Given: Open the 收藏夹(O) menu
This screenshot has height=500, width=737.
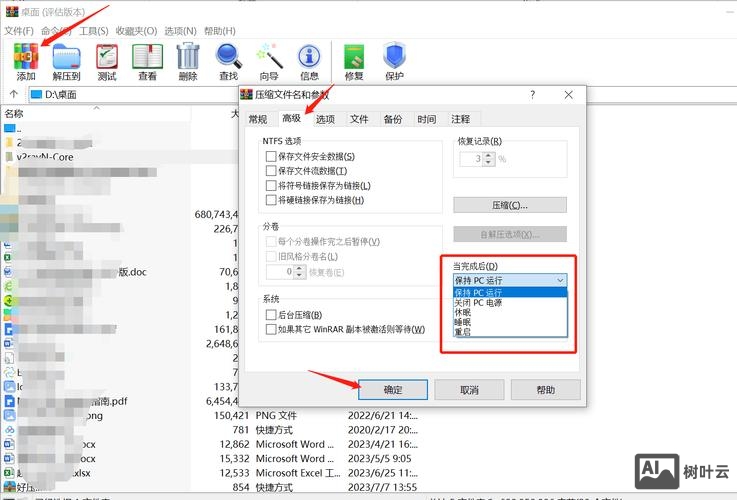Looking at the screenshot, I should 136,31.
